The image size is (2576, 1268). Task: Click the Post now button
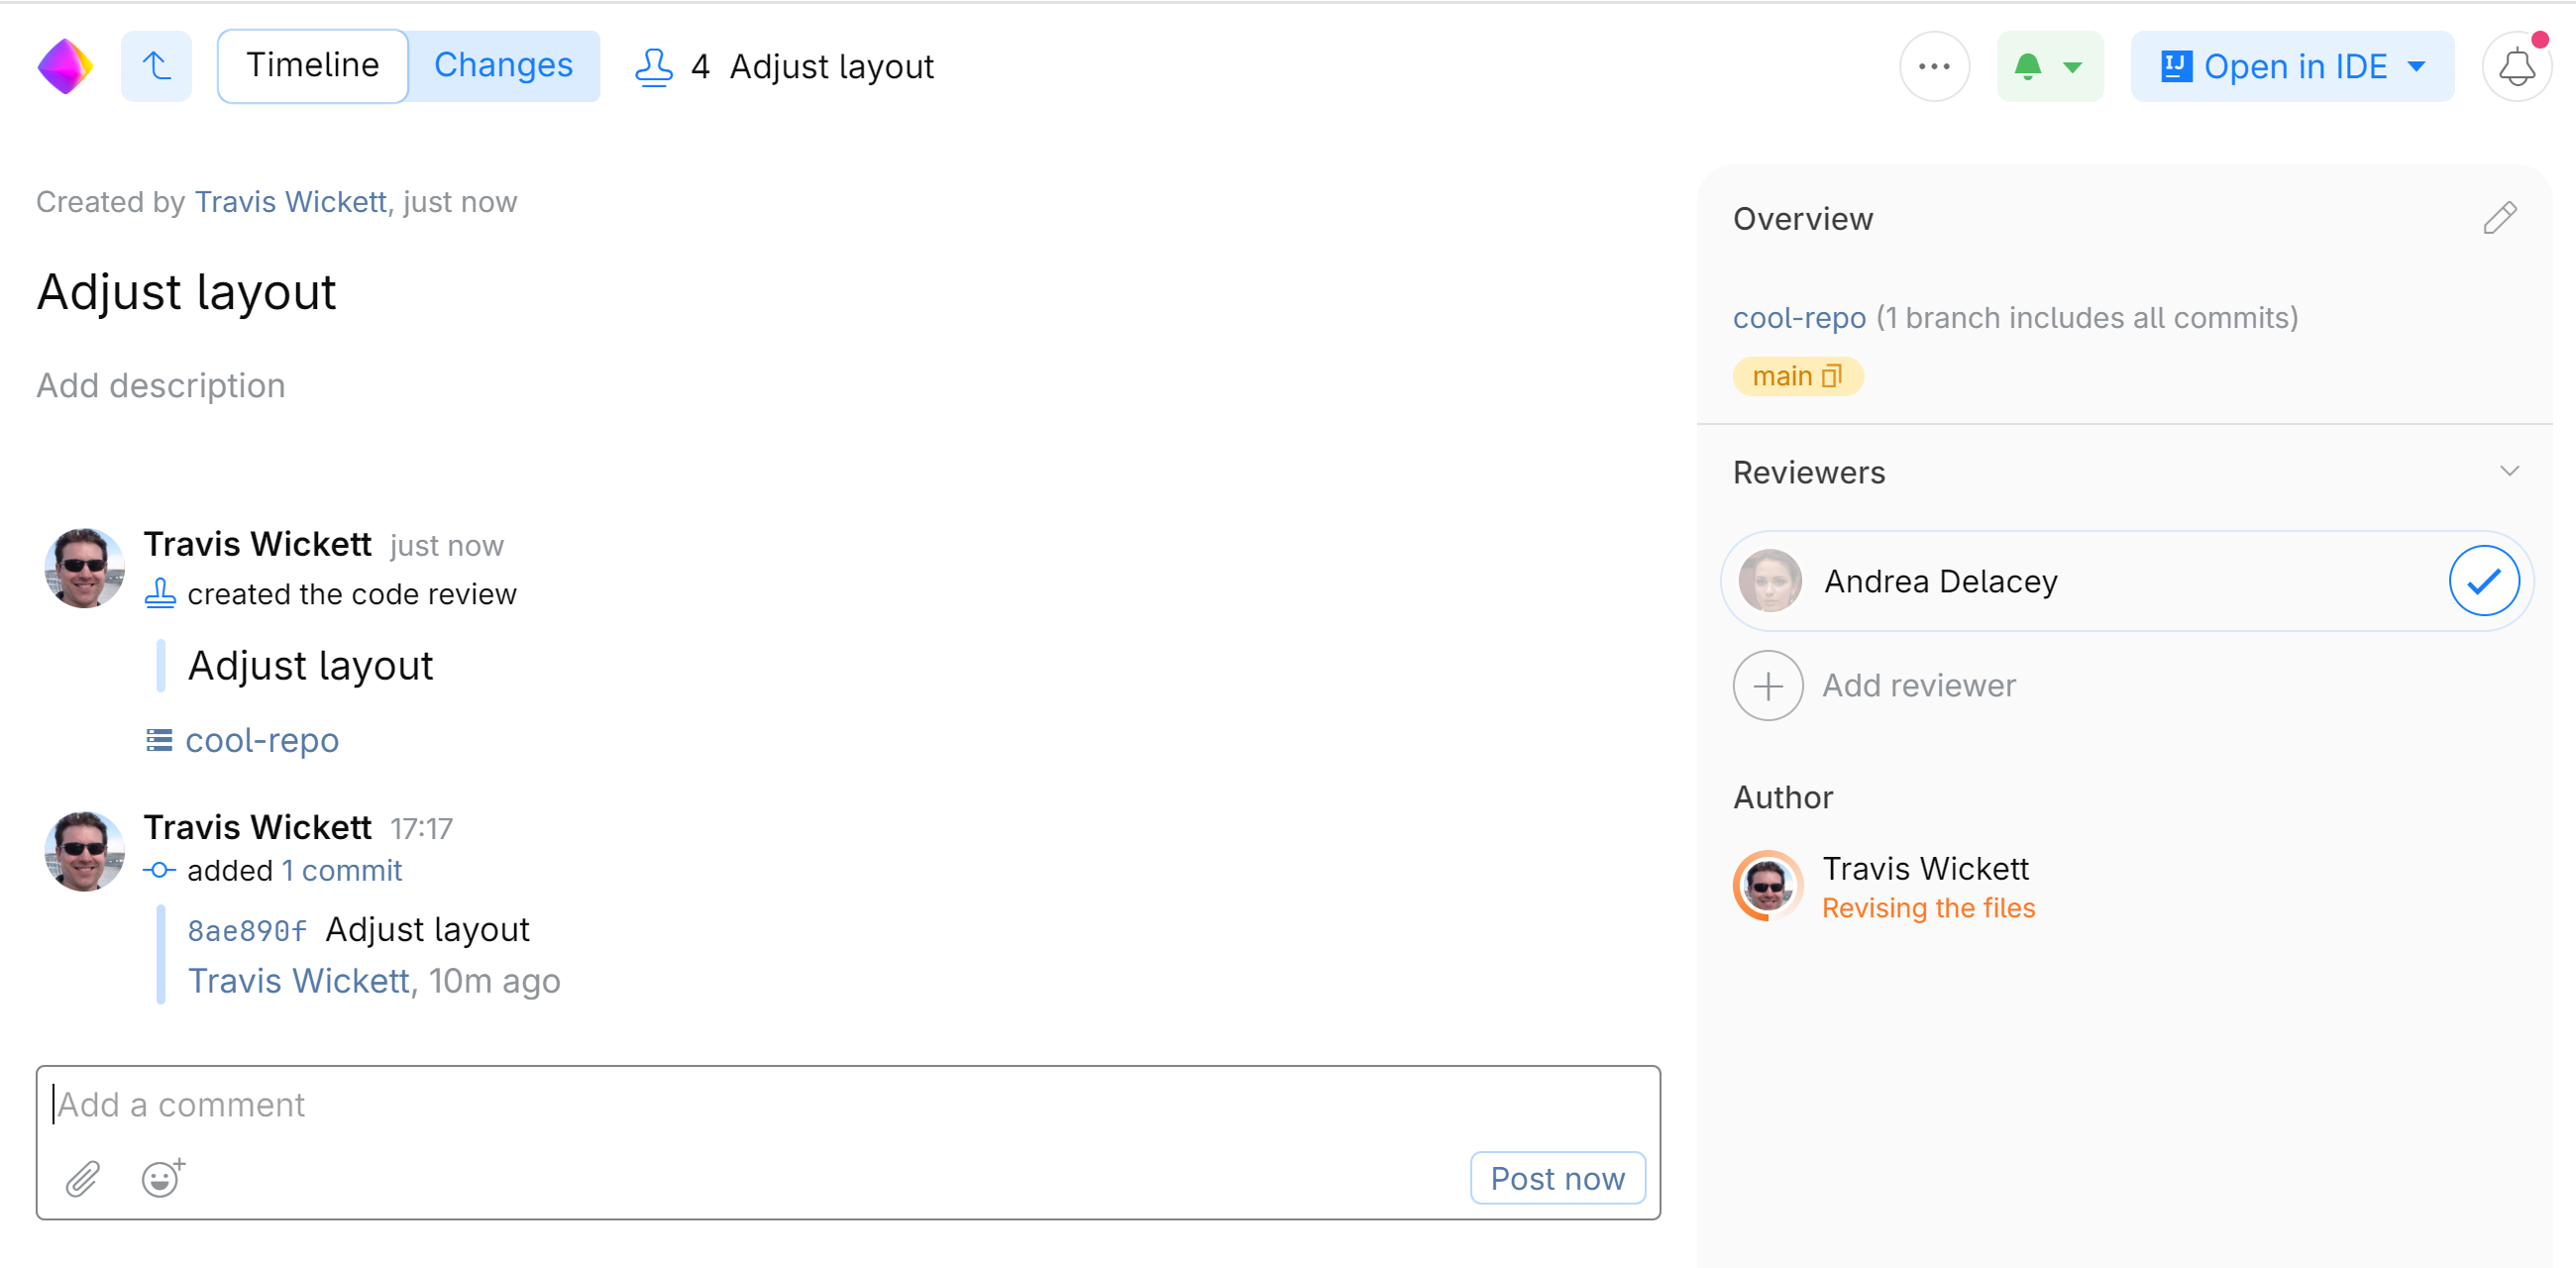1557,1178
